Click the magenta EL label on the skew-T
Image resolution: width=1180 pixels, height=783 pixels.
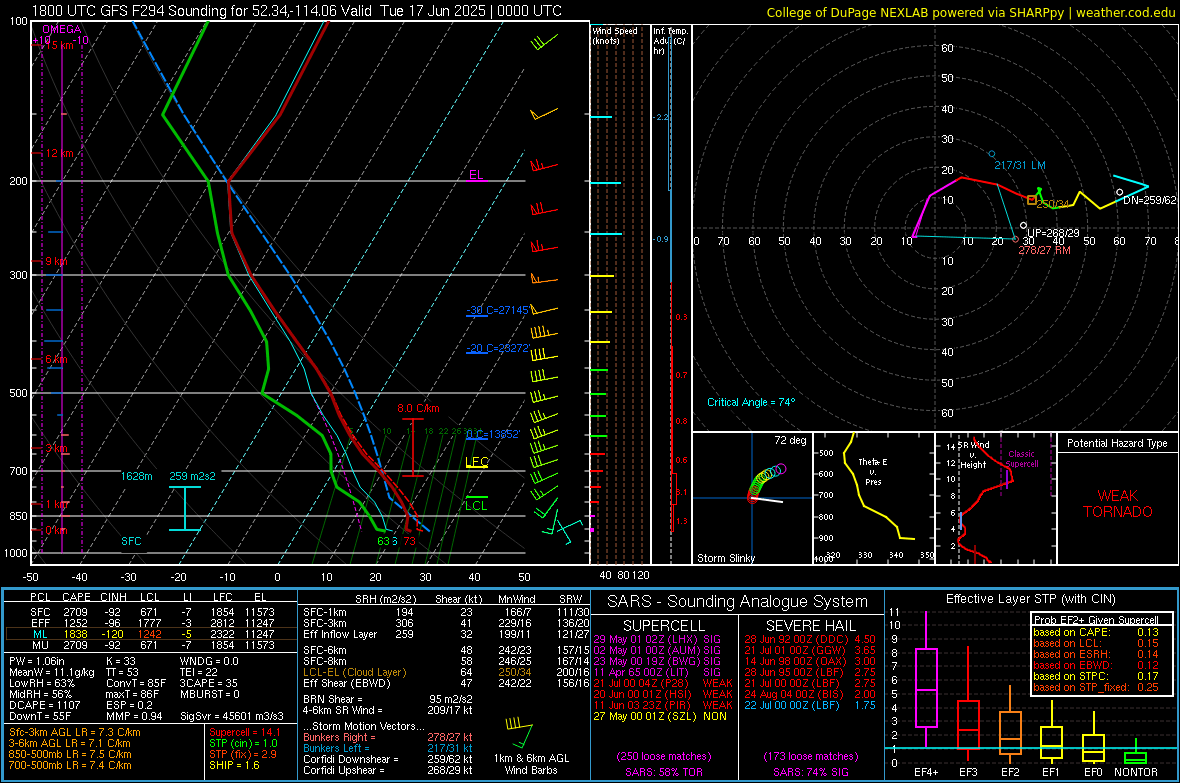click(476, 175)
